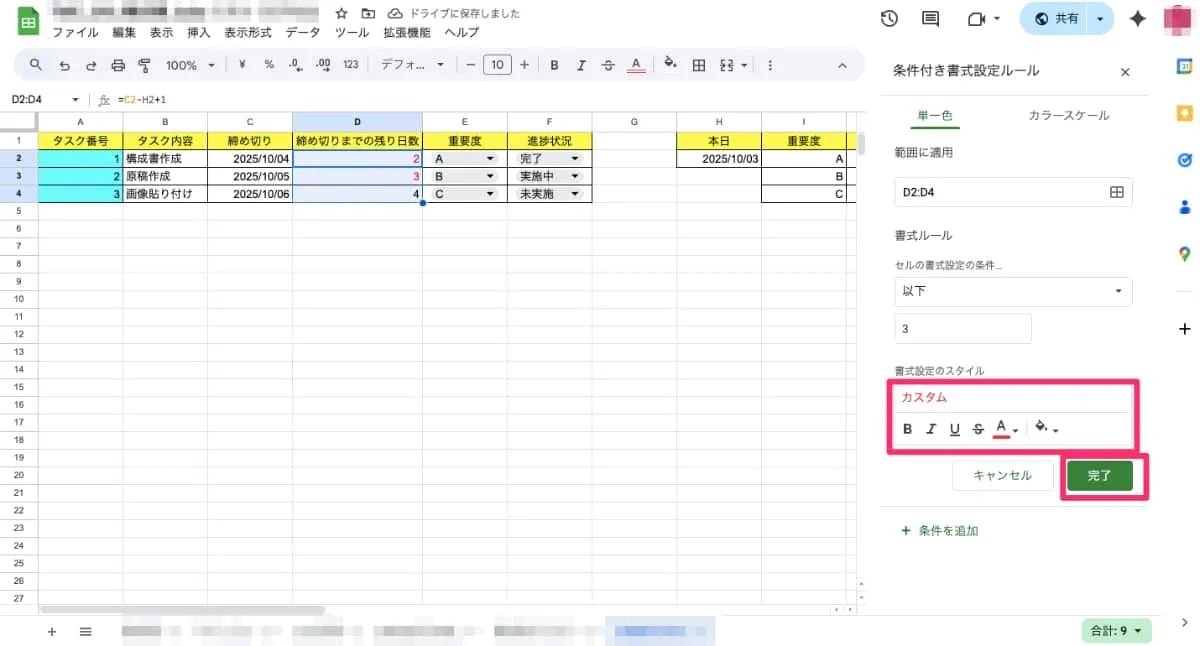Toggle bold in the custom style panel
This screenshot has height=646, width=1200.
pos(907,429)
